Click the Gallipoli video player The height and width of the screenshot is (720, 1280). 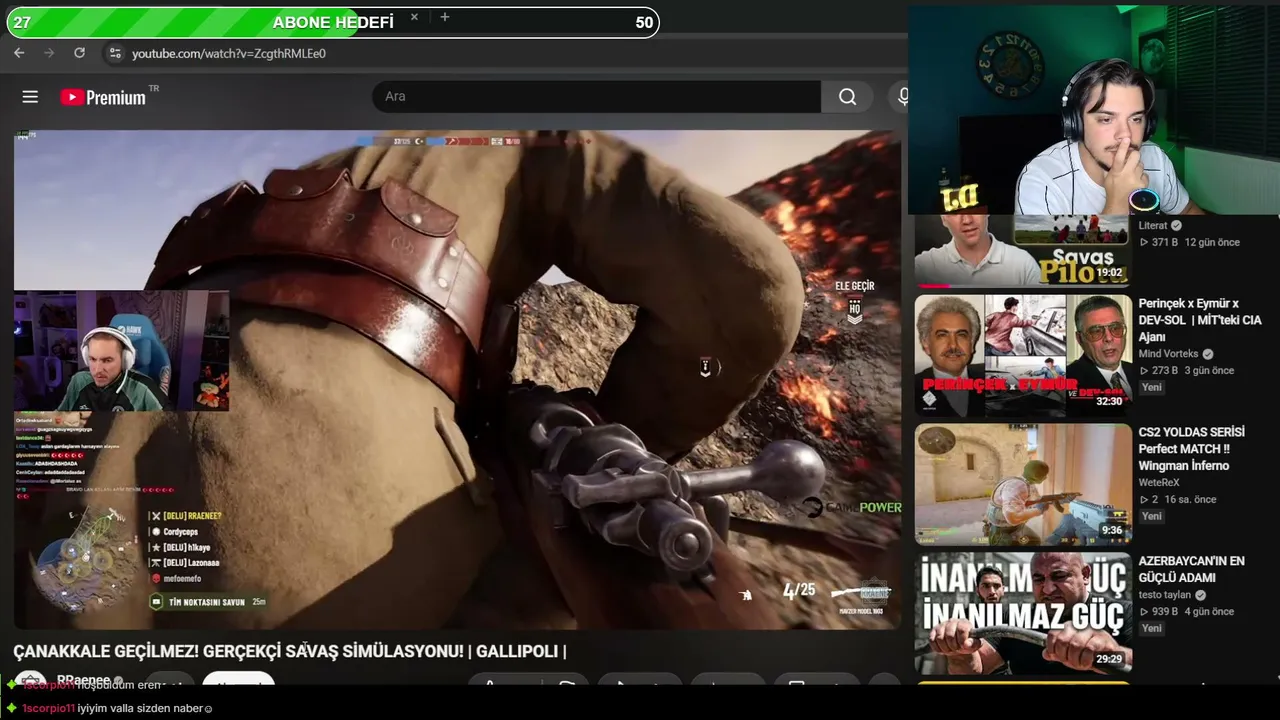[x=457, y=380]
